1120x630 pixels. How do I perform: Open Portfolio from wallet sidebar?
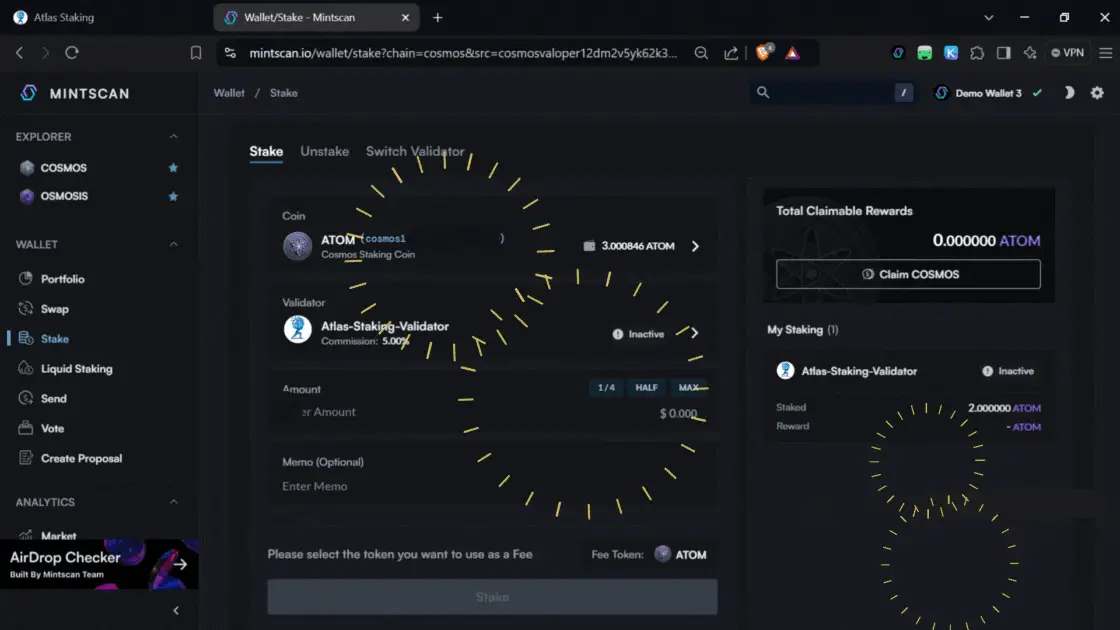tap(62, 279)
